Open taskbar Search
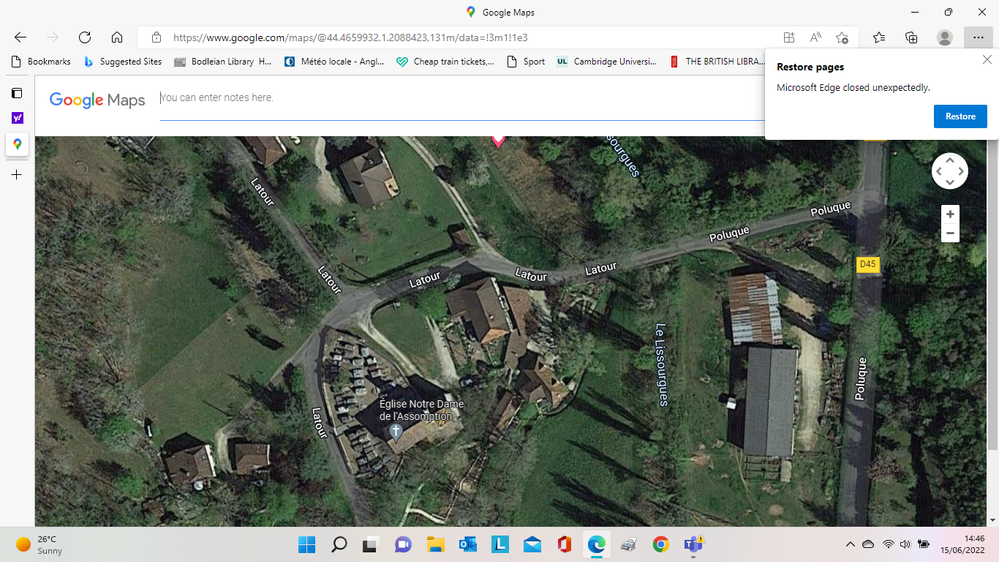 tap(339, 544)
